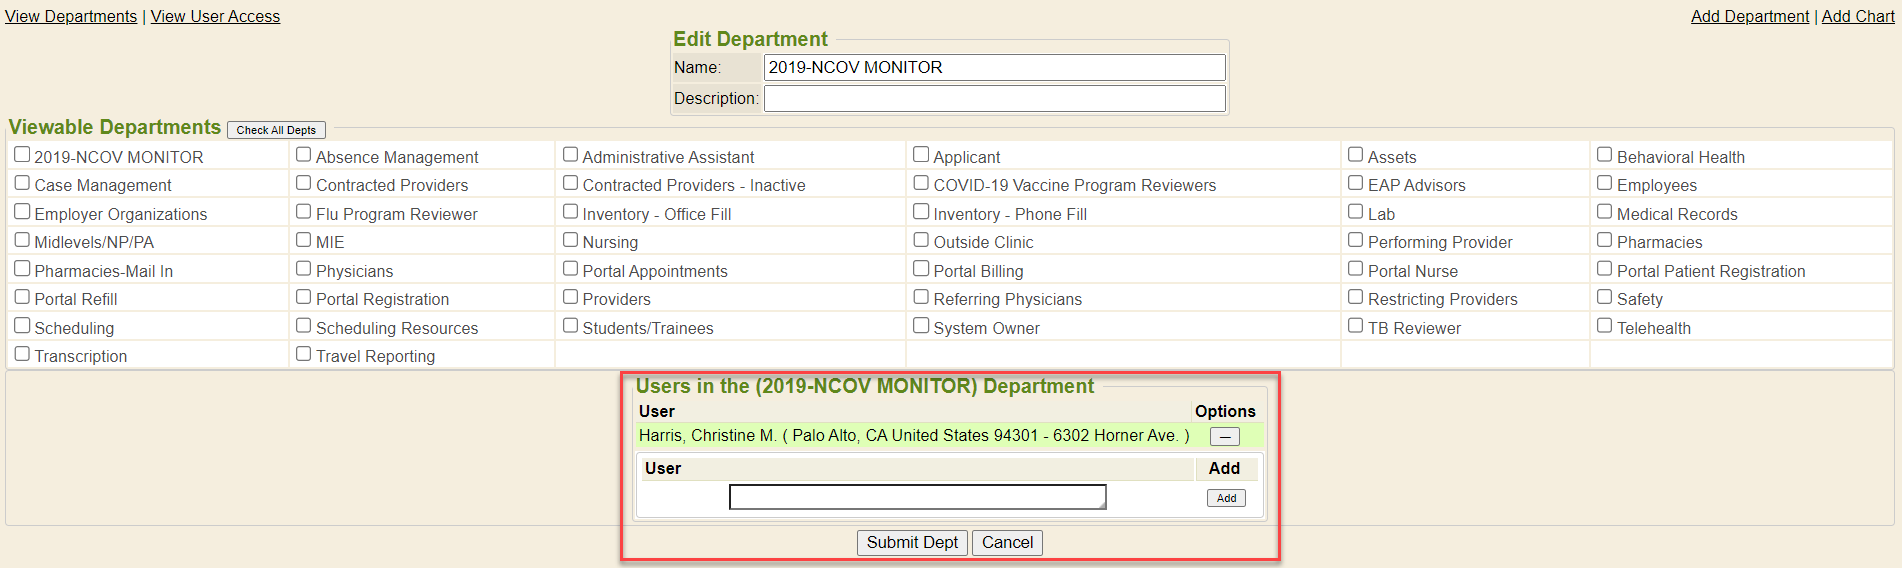1902x568 pixels.
Task: Click Add Department link
Action: coord(1750,16)
